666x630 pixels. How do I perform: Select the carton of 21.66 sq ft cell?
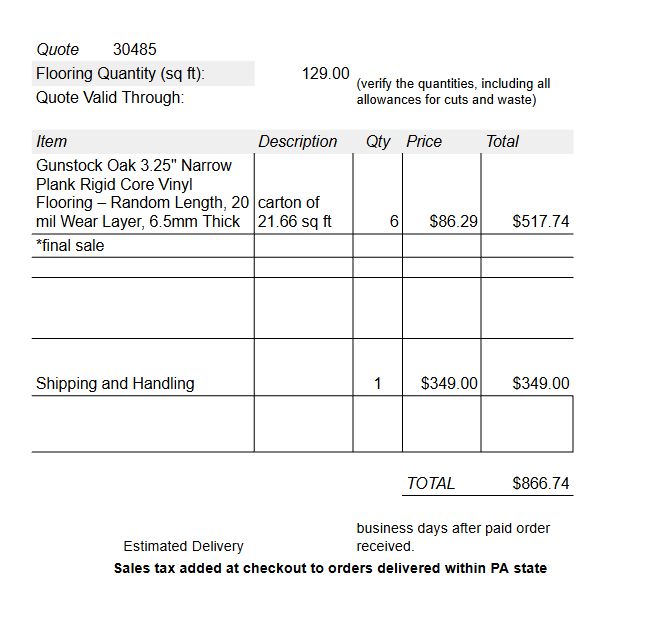coord(303,193)
